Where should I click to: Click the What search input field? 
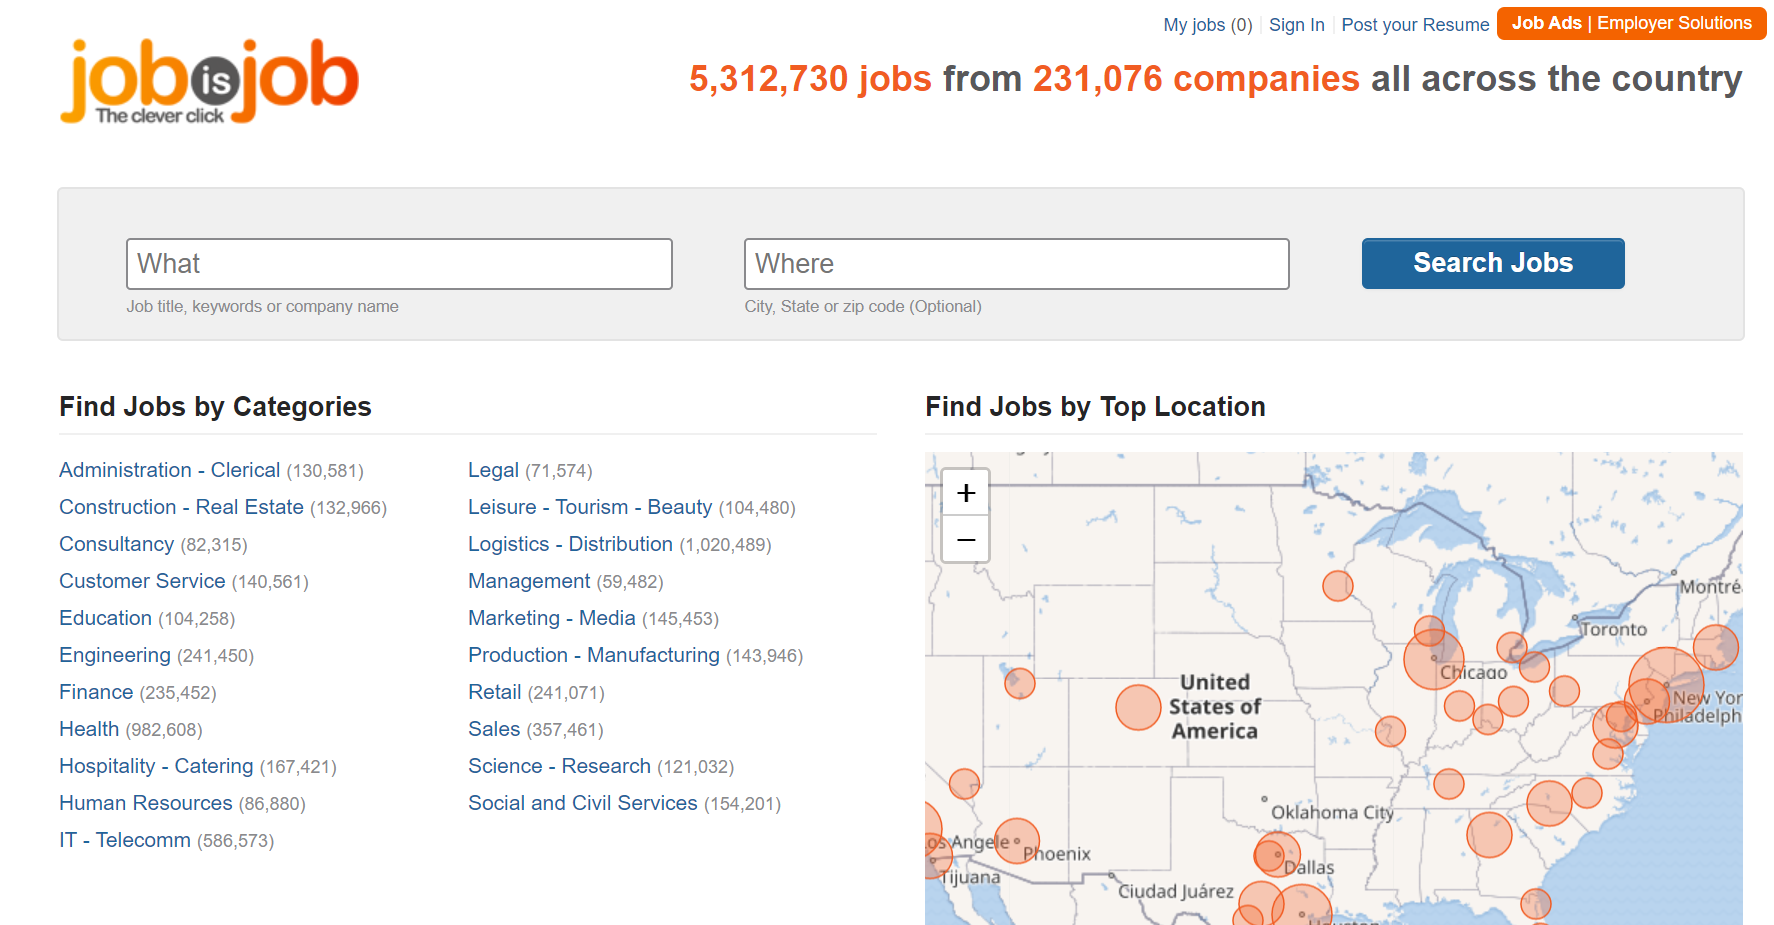pos(398,263)
